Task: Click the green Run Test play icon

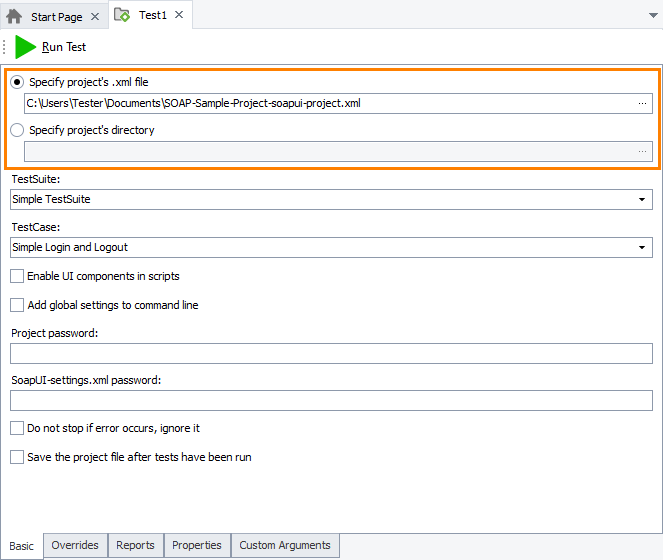Action: click(25, 47)
